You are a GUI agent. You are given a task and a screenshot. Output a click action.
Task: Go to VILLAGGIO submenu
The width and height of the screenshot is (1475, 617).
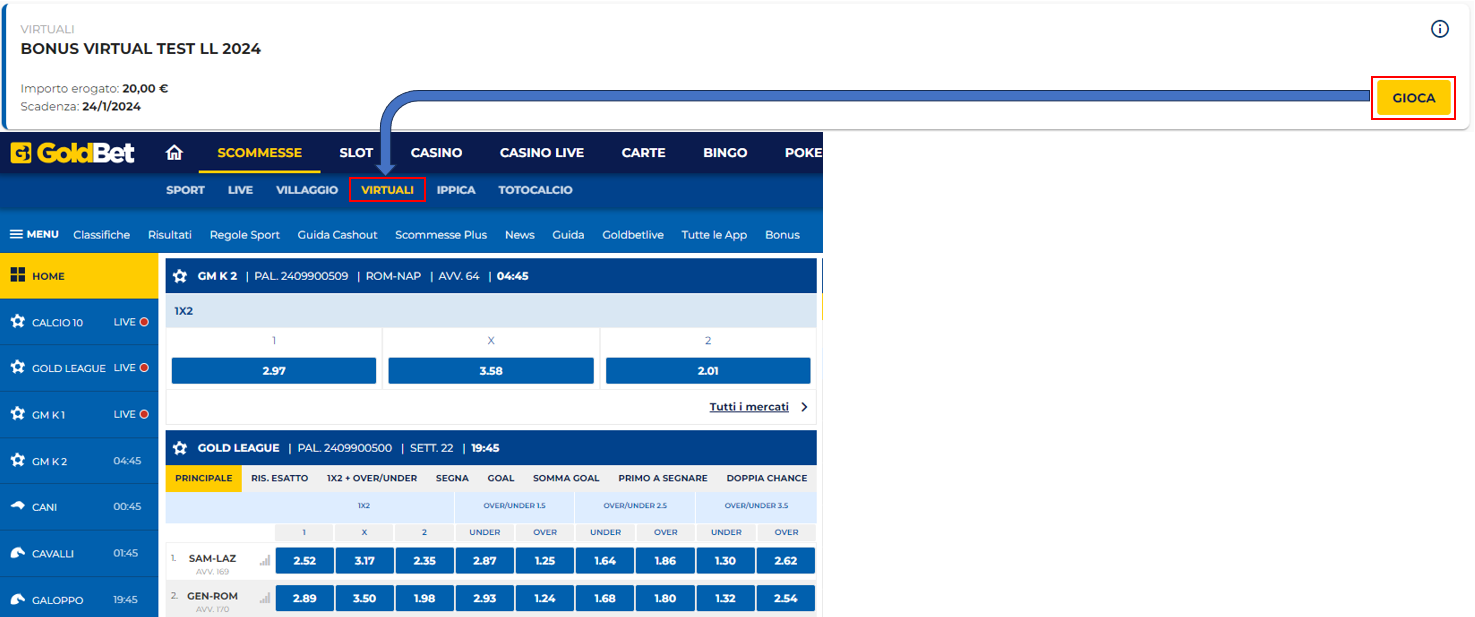(307, 190)
